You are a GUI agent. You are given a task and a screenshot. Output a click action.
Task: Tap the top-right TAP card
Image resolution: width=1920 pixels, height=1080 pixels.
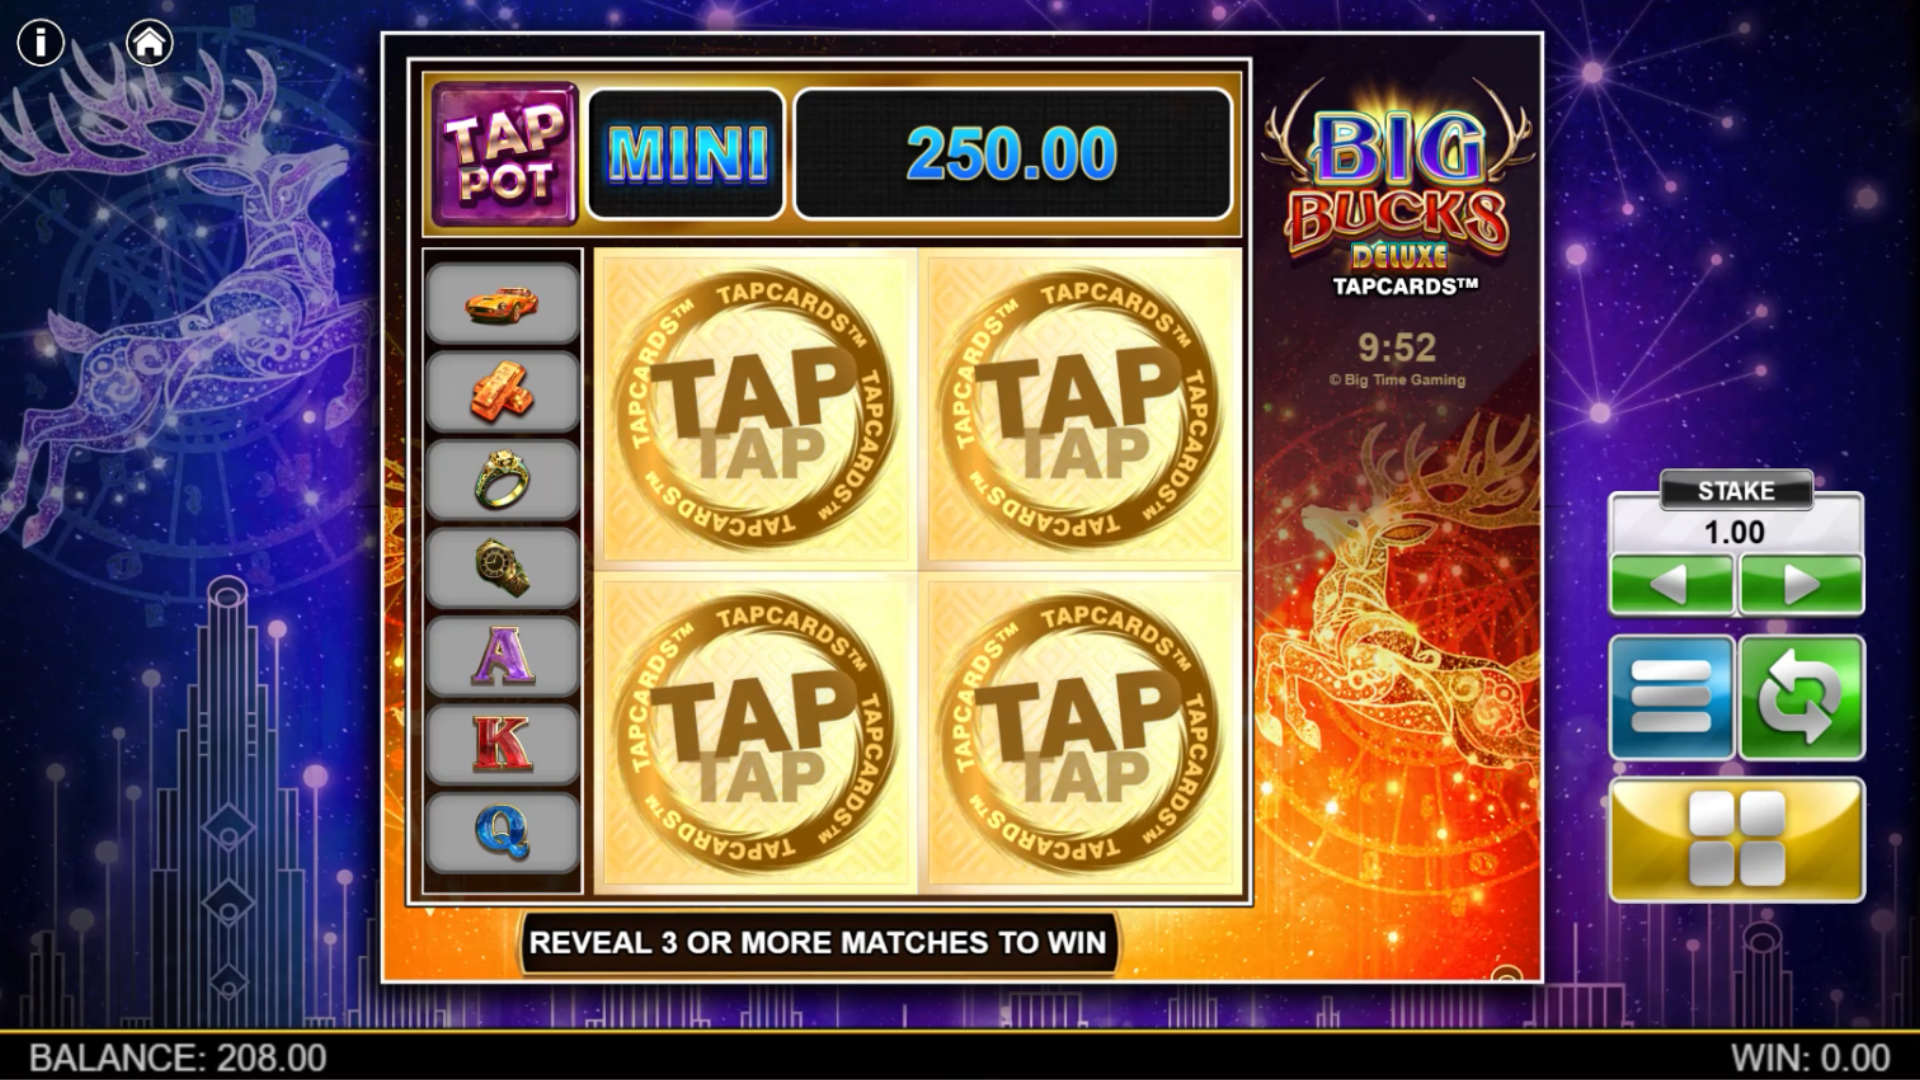click(x=1081, y=409)
